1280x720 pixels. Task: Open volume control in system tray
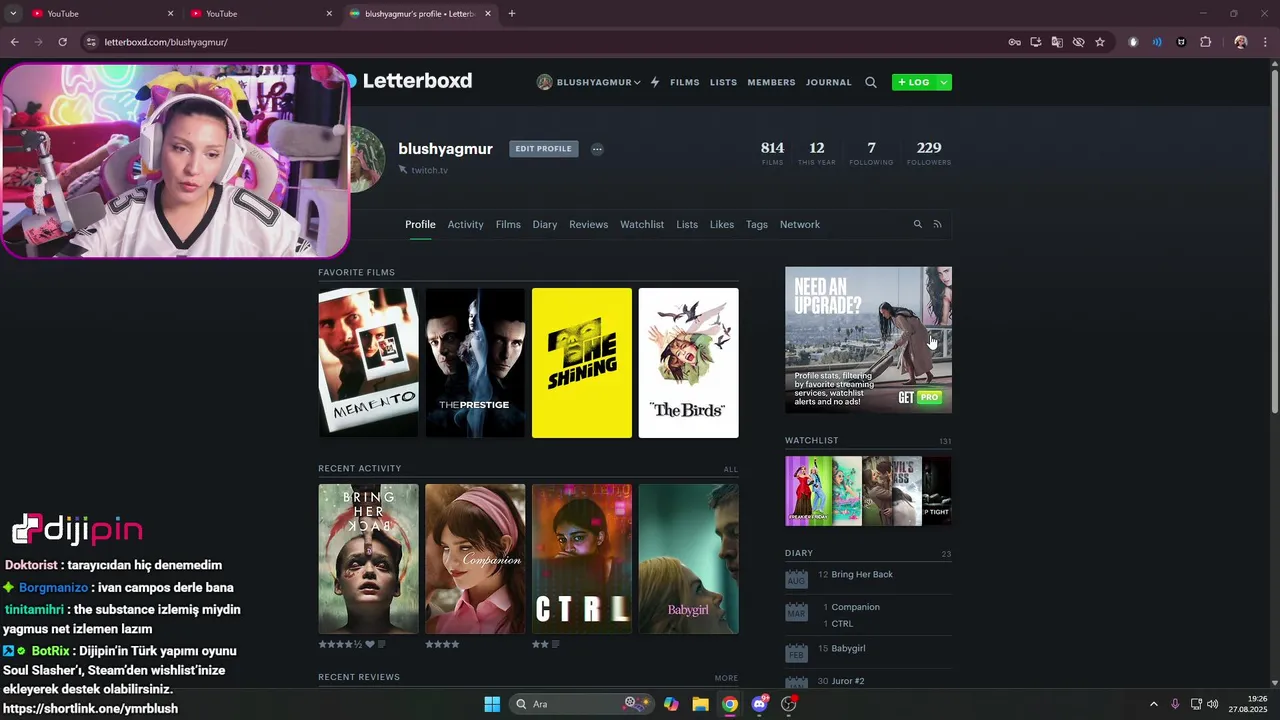[1213, 704]
